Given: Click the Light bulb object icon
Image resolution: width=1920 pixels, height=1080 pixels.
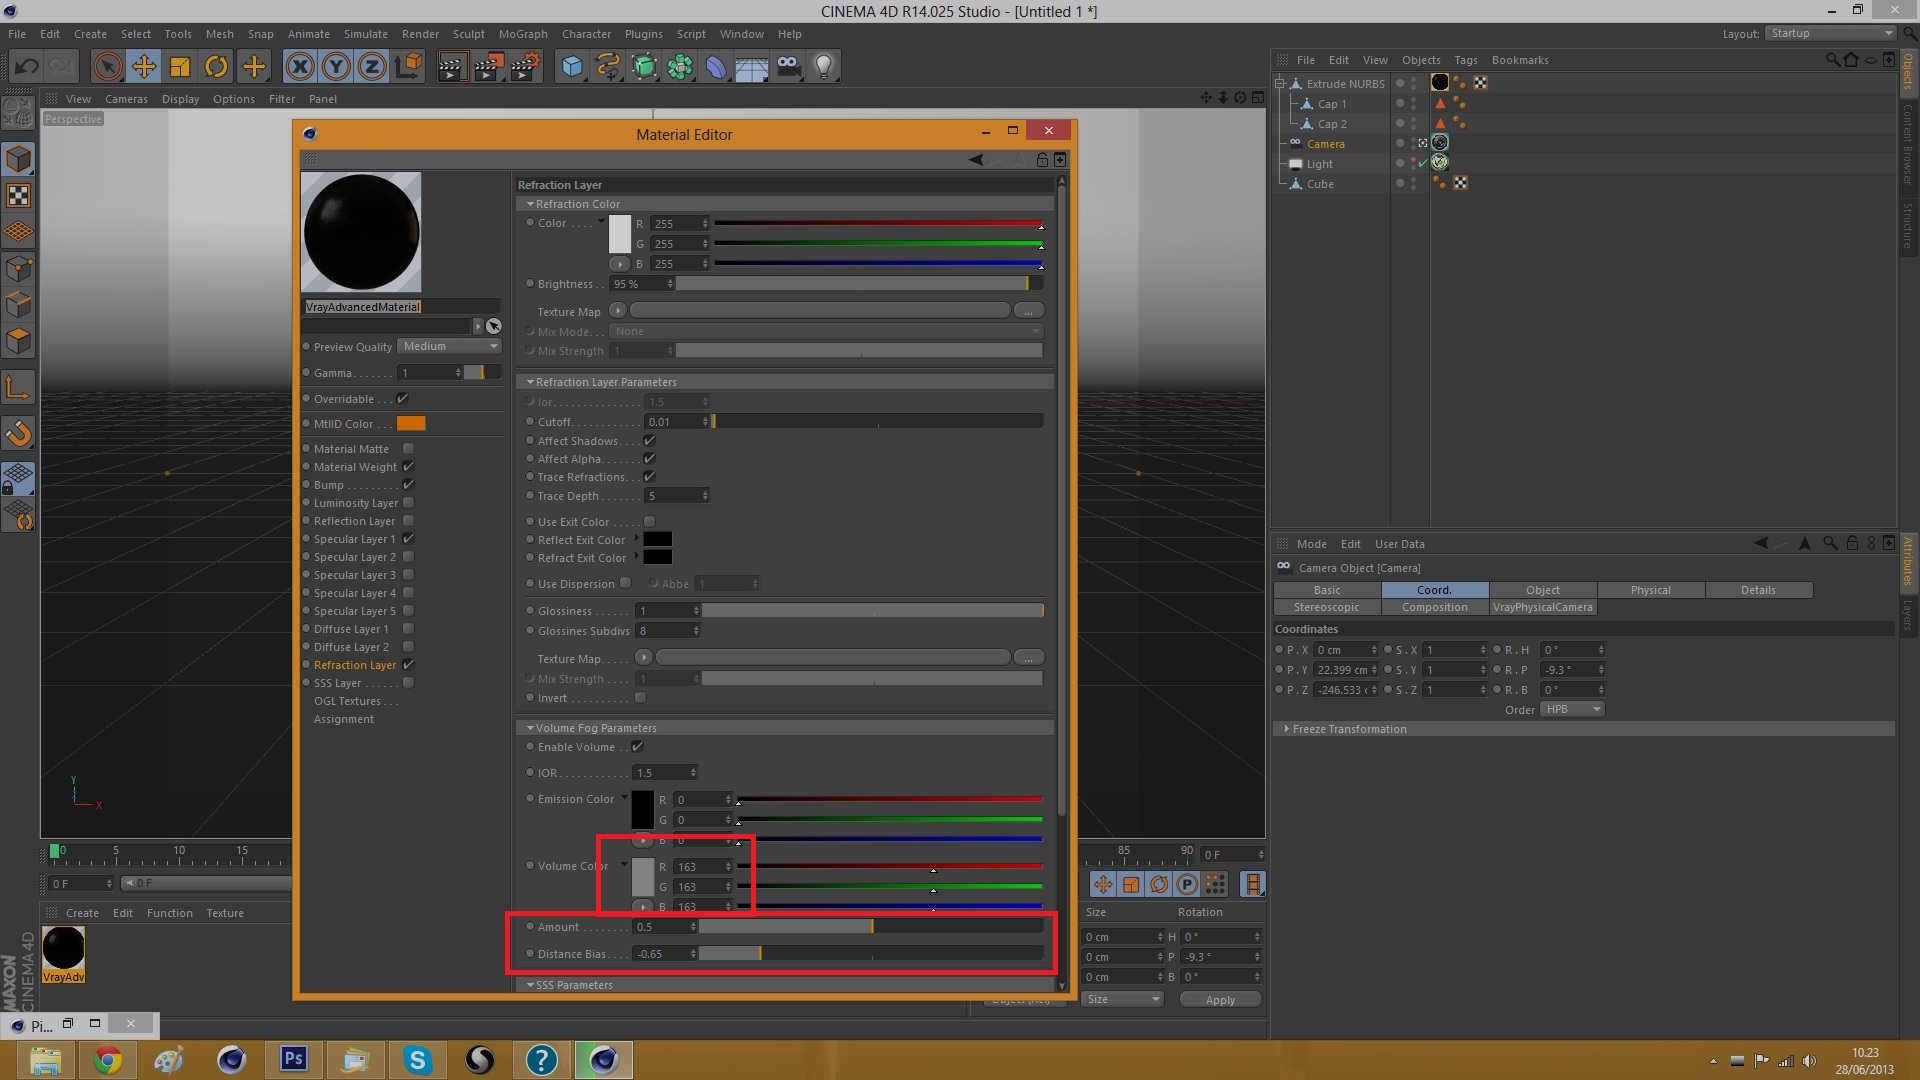Looking at the screenshot, I should [x=824, y=67].
